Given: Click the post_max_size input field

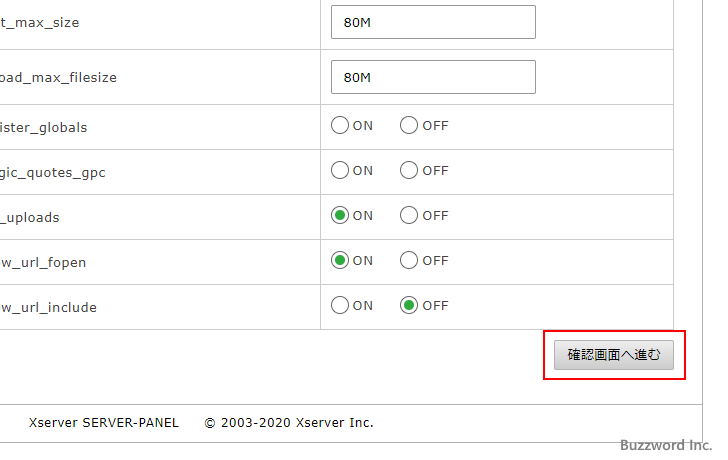Looking at the screenshot, I should click(433, 22).
